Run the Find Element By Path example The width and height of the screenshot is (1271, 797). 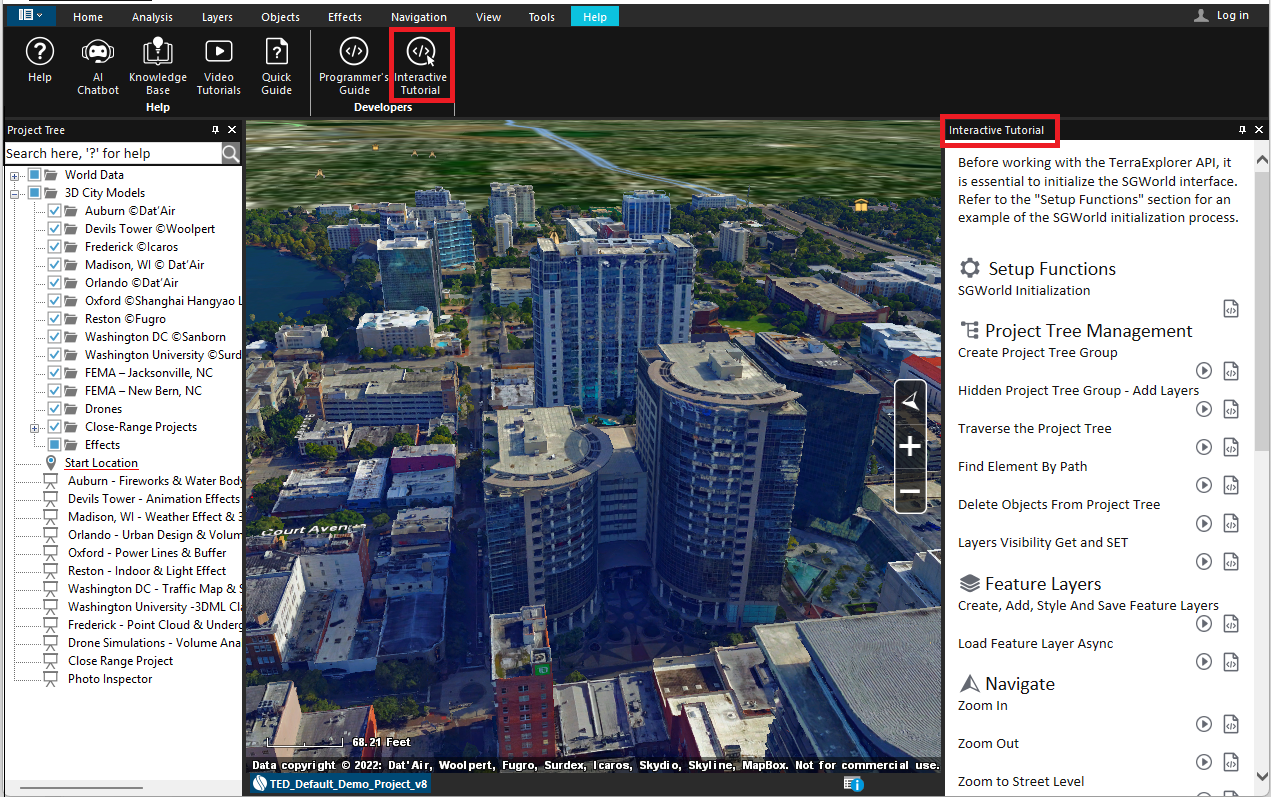point(1204,485)
